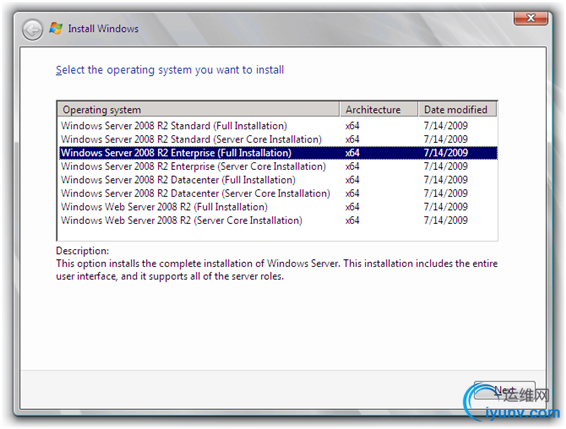Image resolution: width=566 pixels, height=429 pixels.
Task: Select Windows Server 2008 R2 Enterprise (Server Core Installation)
Action: [278, 166]
